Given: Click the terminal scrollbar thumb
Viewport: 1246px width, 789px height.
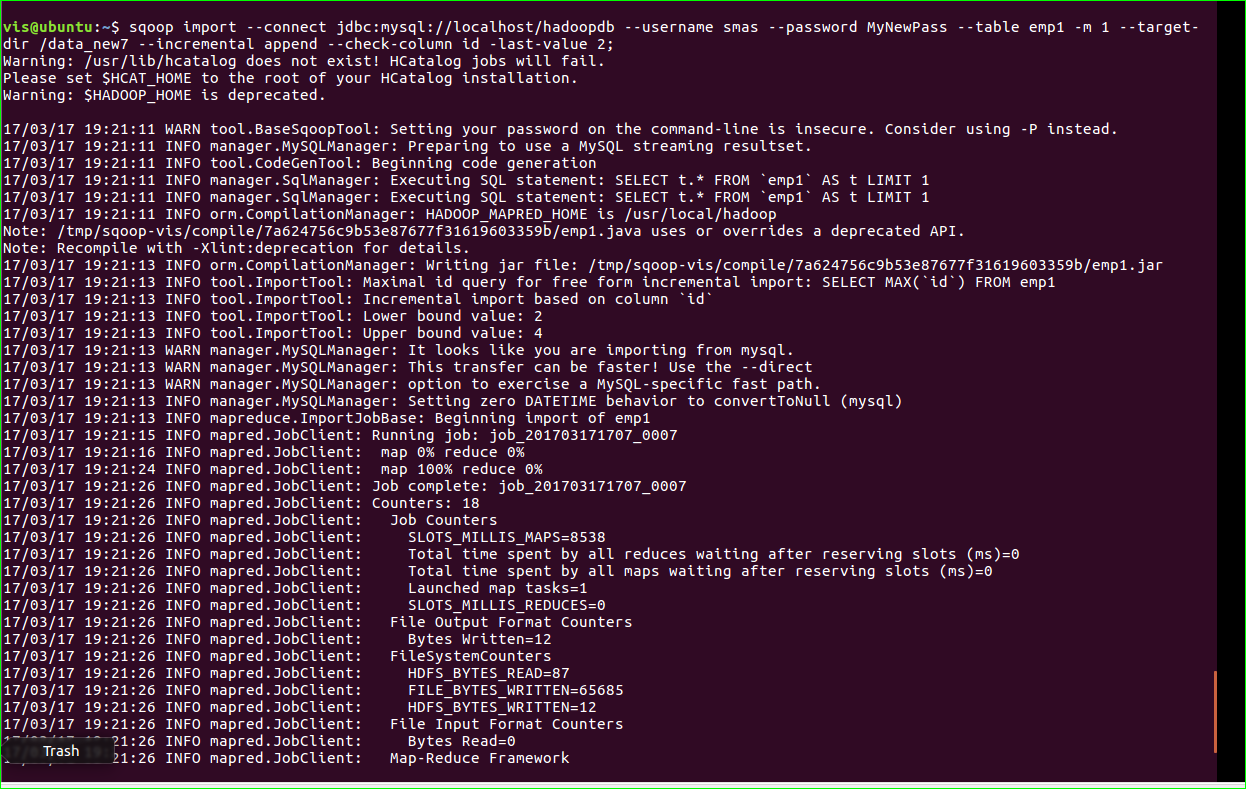Looking at the screenshot, I should (x=1215, y=712).
